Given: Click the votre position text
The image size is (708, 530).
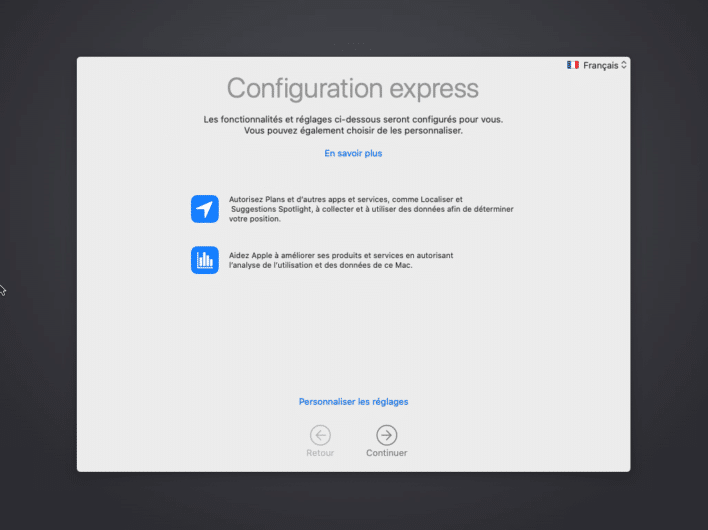Looking at the screenshot, I should coord(254,219).
